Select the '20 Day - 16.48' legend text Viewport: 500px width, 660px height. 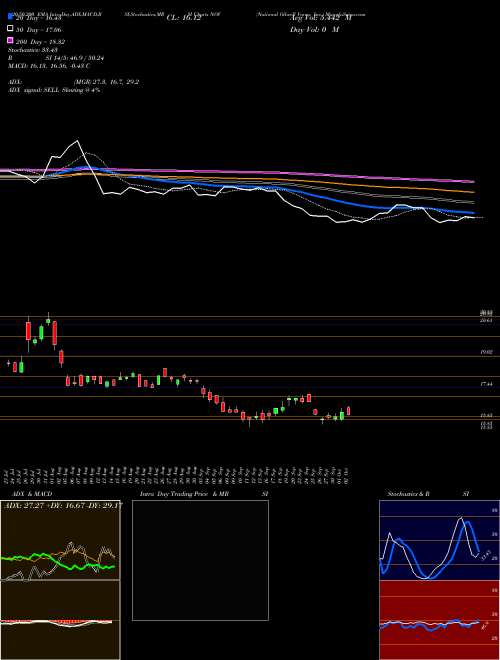(39, 18)
